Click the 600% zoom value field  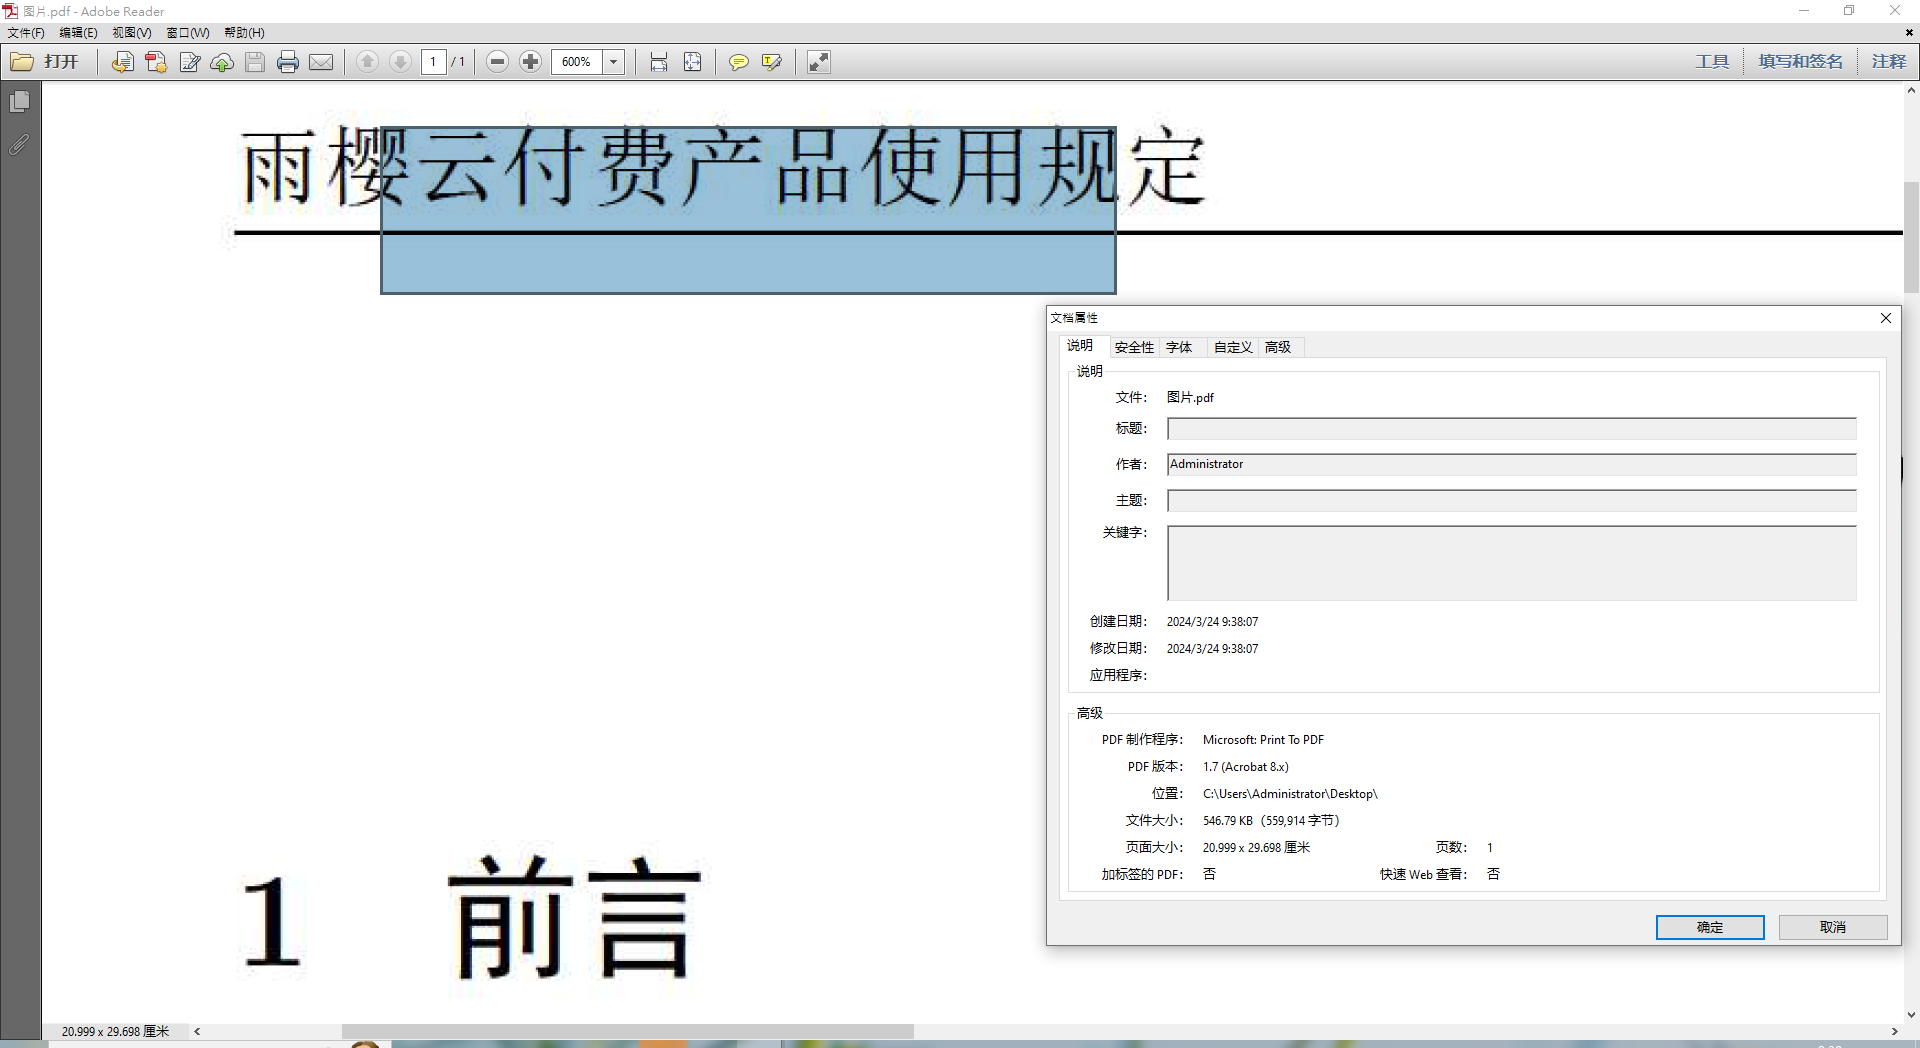577,62
